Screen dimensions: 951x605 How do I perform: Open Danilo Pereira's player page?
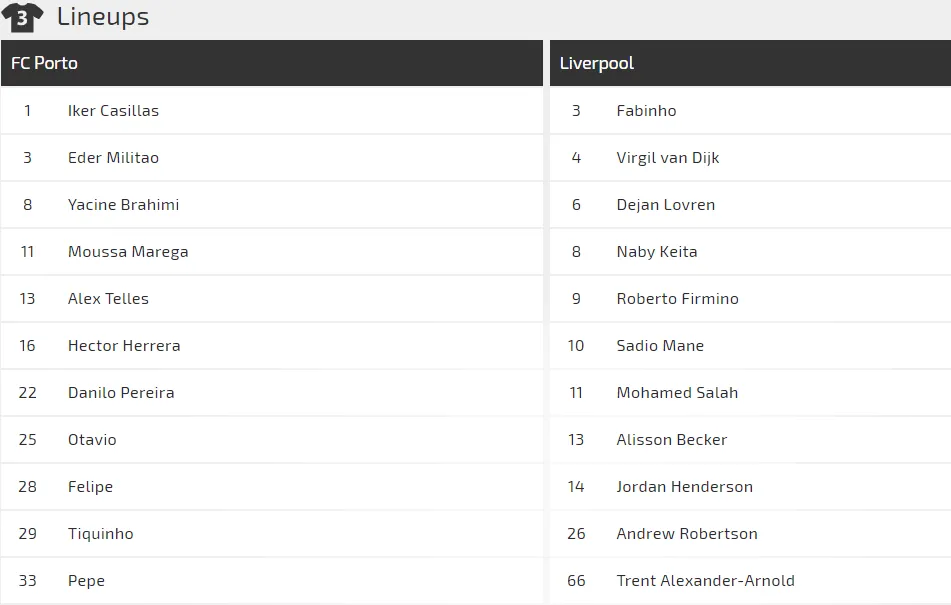[121, 393]
